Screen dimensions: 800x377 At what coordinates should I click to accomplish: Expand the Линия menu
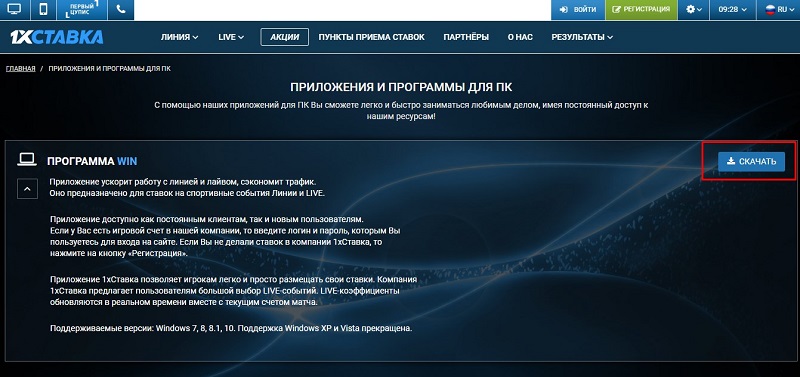pyautogui.click(x=180, y=37)
